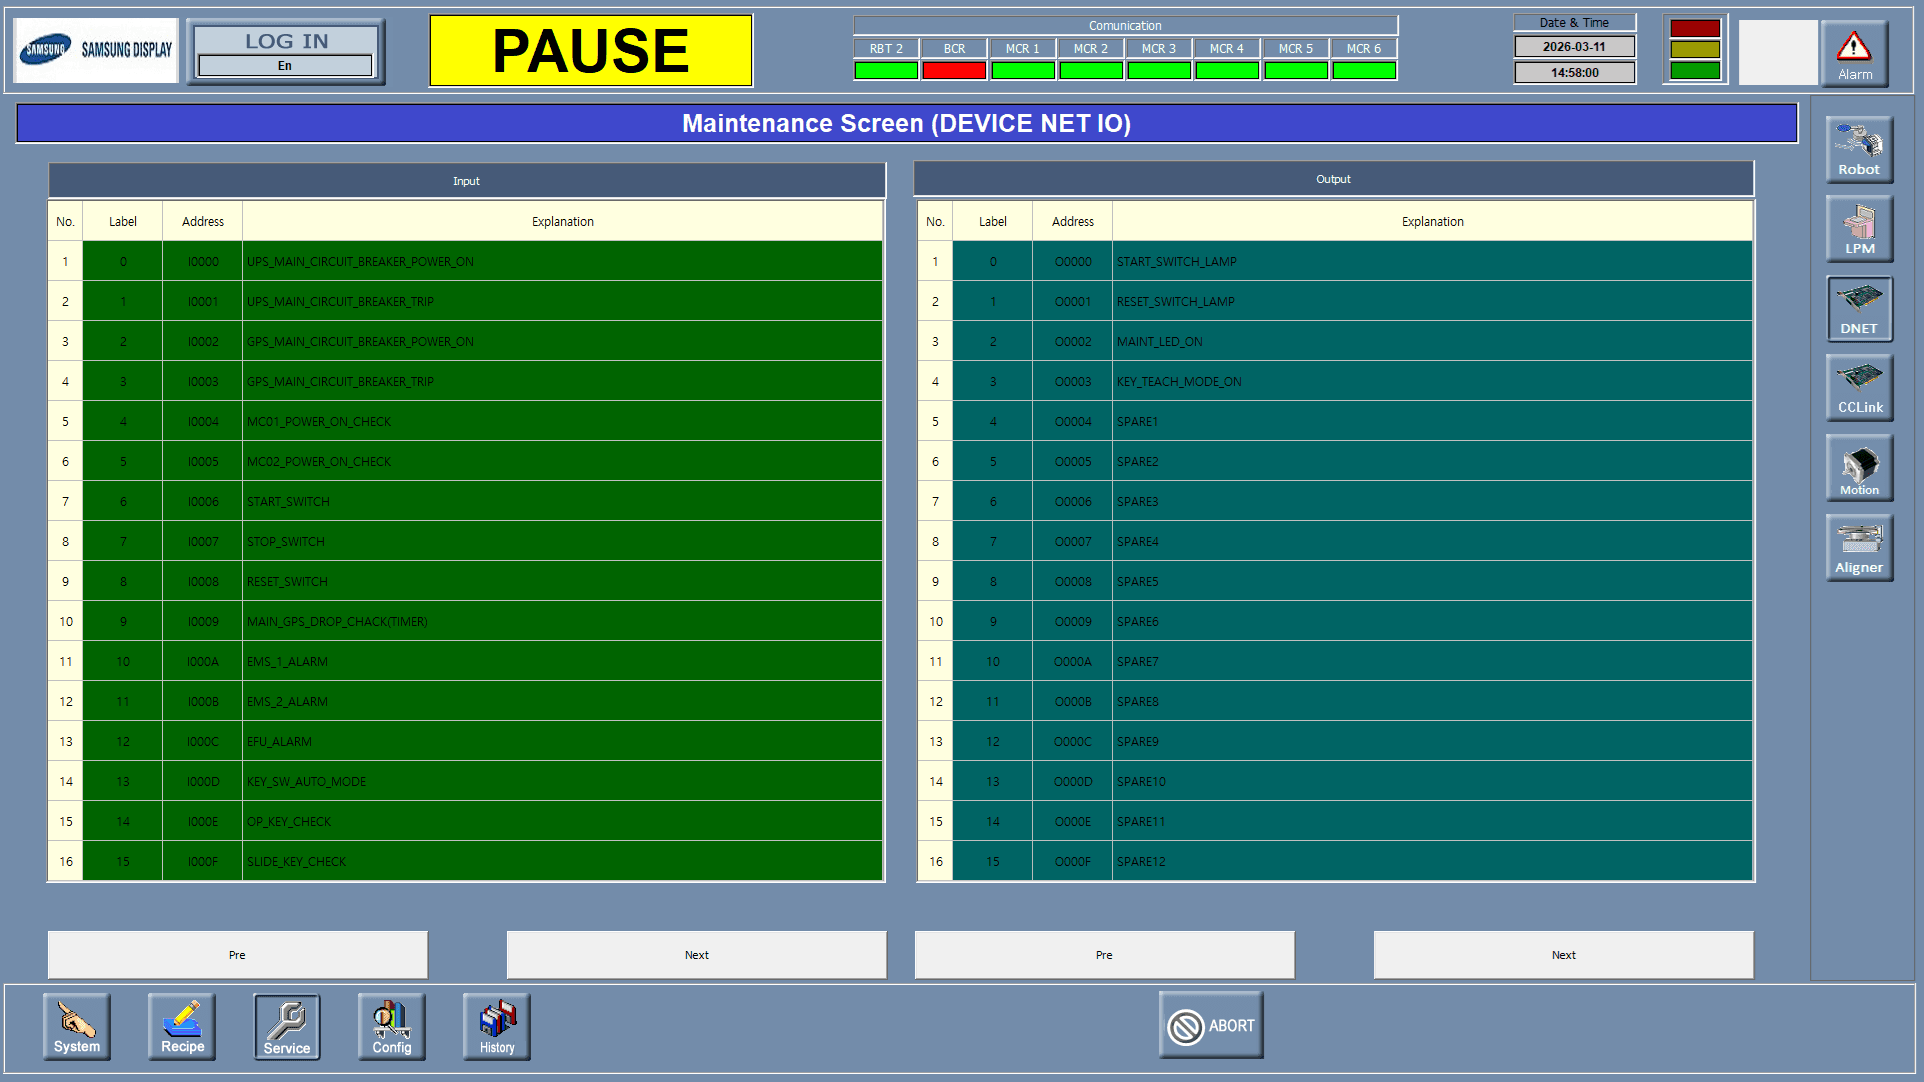
Task: Open the Recipe screen
Action: coord(182,1026)
